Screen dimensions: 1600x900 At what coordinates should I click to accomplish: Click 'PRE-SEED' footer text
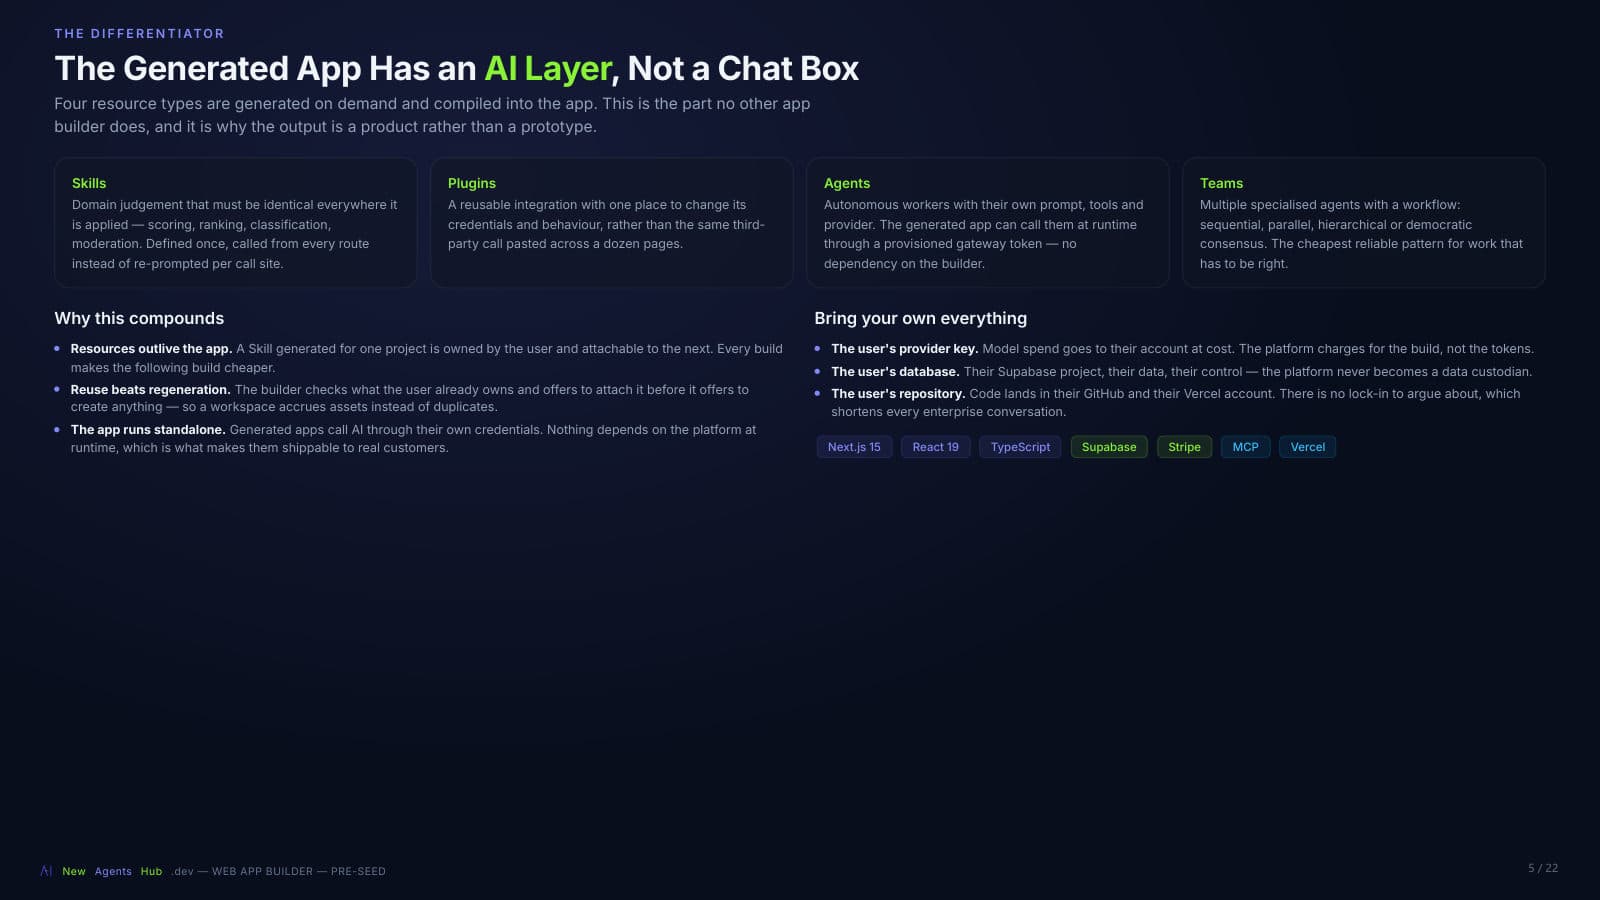[358, 871]
